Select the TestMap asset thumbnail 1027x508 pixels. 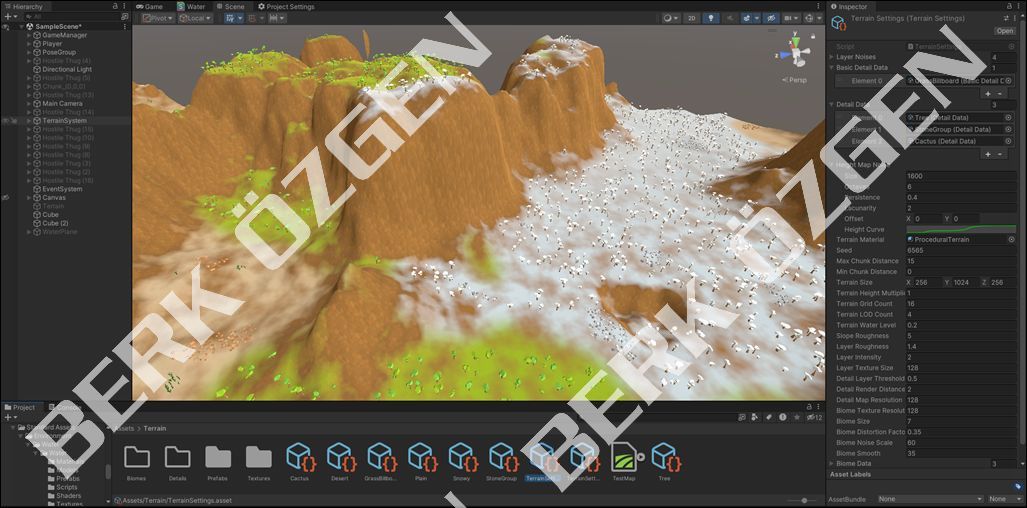[x=624, y=457]
